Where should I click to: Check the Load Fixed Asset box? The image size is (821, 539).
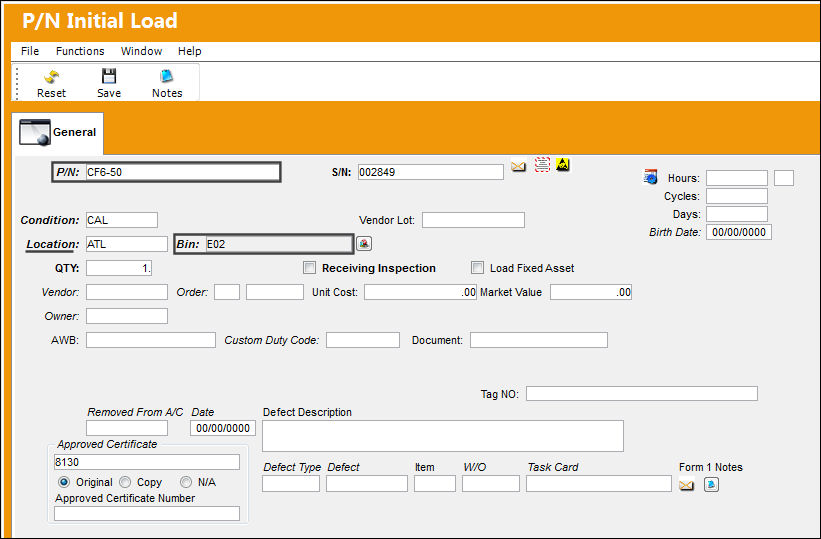(477, 268)
